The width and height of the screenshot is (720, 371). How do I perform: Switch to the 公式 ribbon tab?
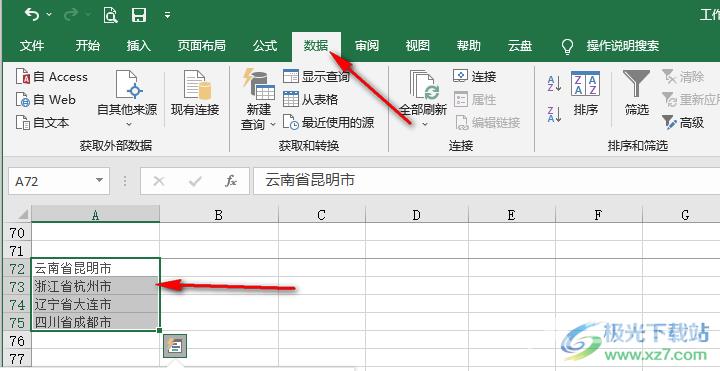tap(265, 45)
